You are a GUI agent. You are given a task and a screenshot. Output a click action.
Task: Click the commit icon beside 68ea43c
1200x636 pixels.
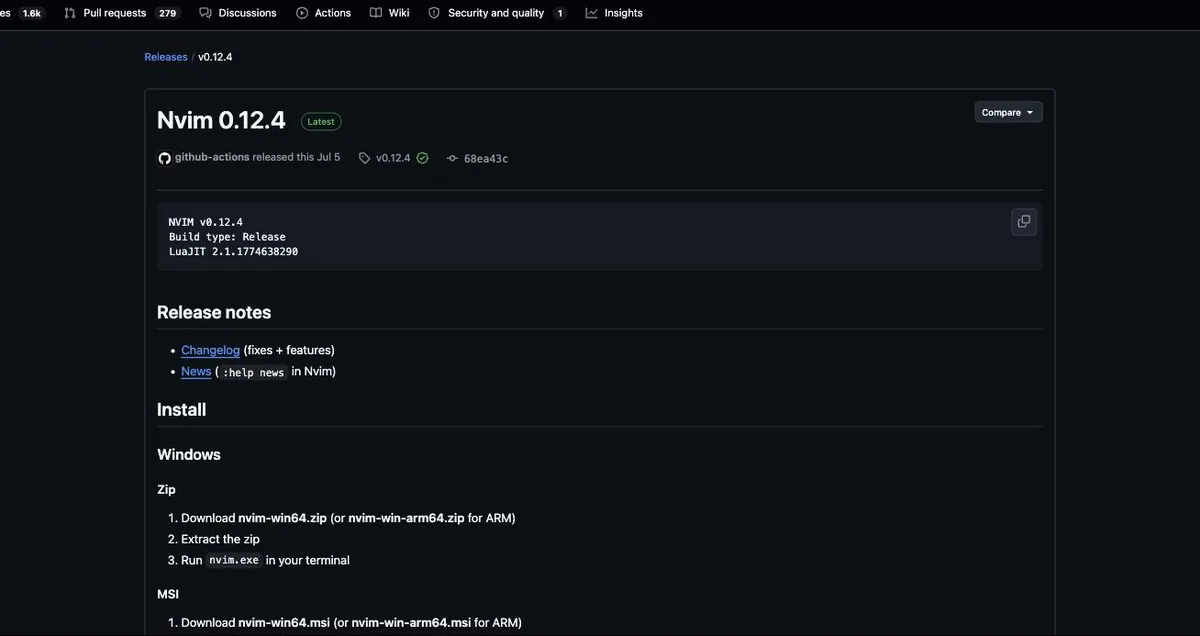pos(453,158)
